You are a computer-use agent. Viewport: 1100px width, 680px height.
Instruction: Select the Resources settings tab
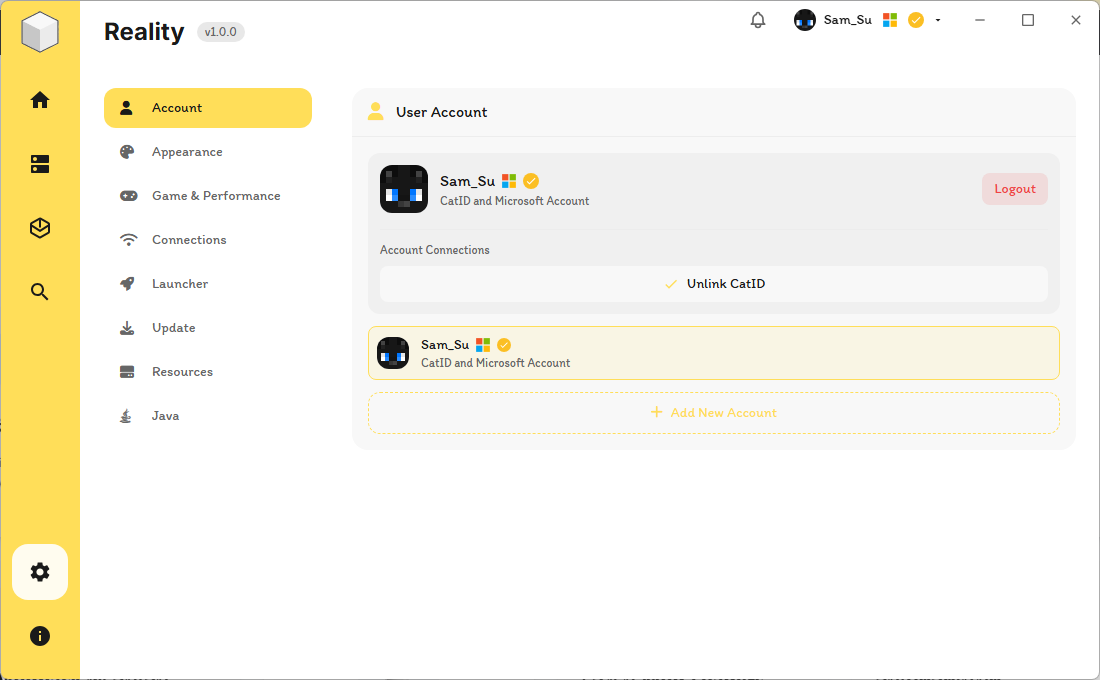pyautogui.click(x=182, y=372)
